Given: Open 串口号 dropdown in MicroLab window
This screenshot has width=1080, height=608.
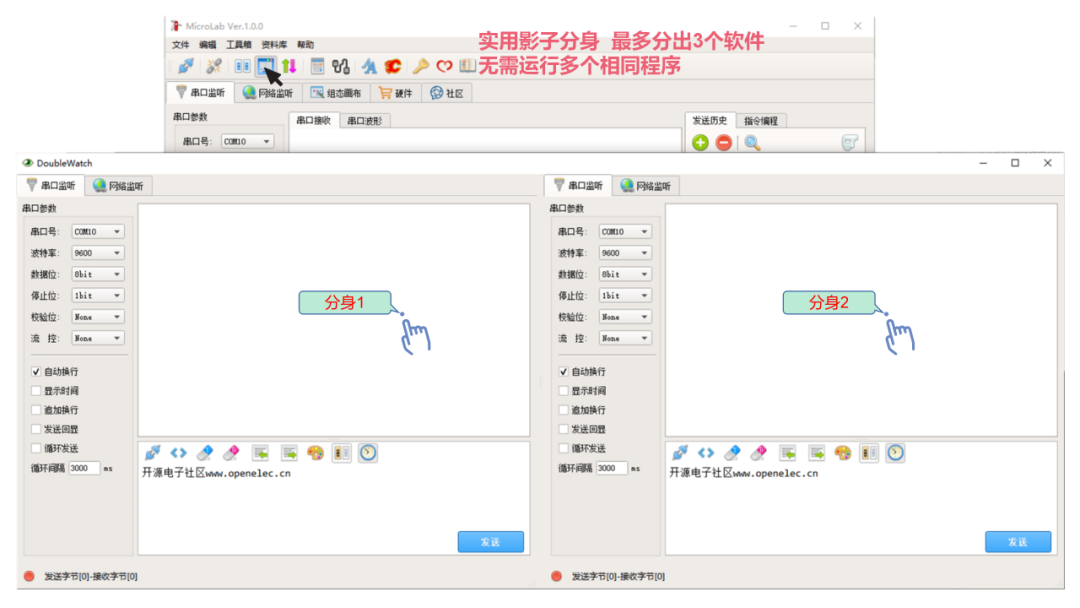Looking at the screenshot, I should 247,141.
